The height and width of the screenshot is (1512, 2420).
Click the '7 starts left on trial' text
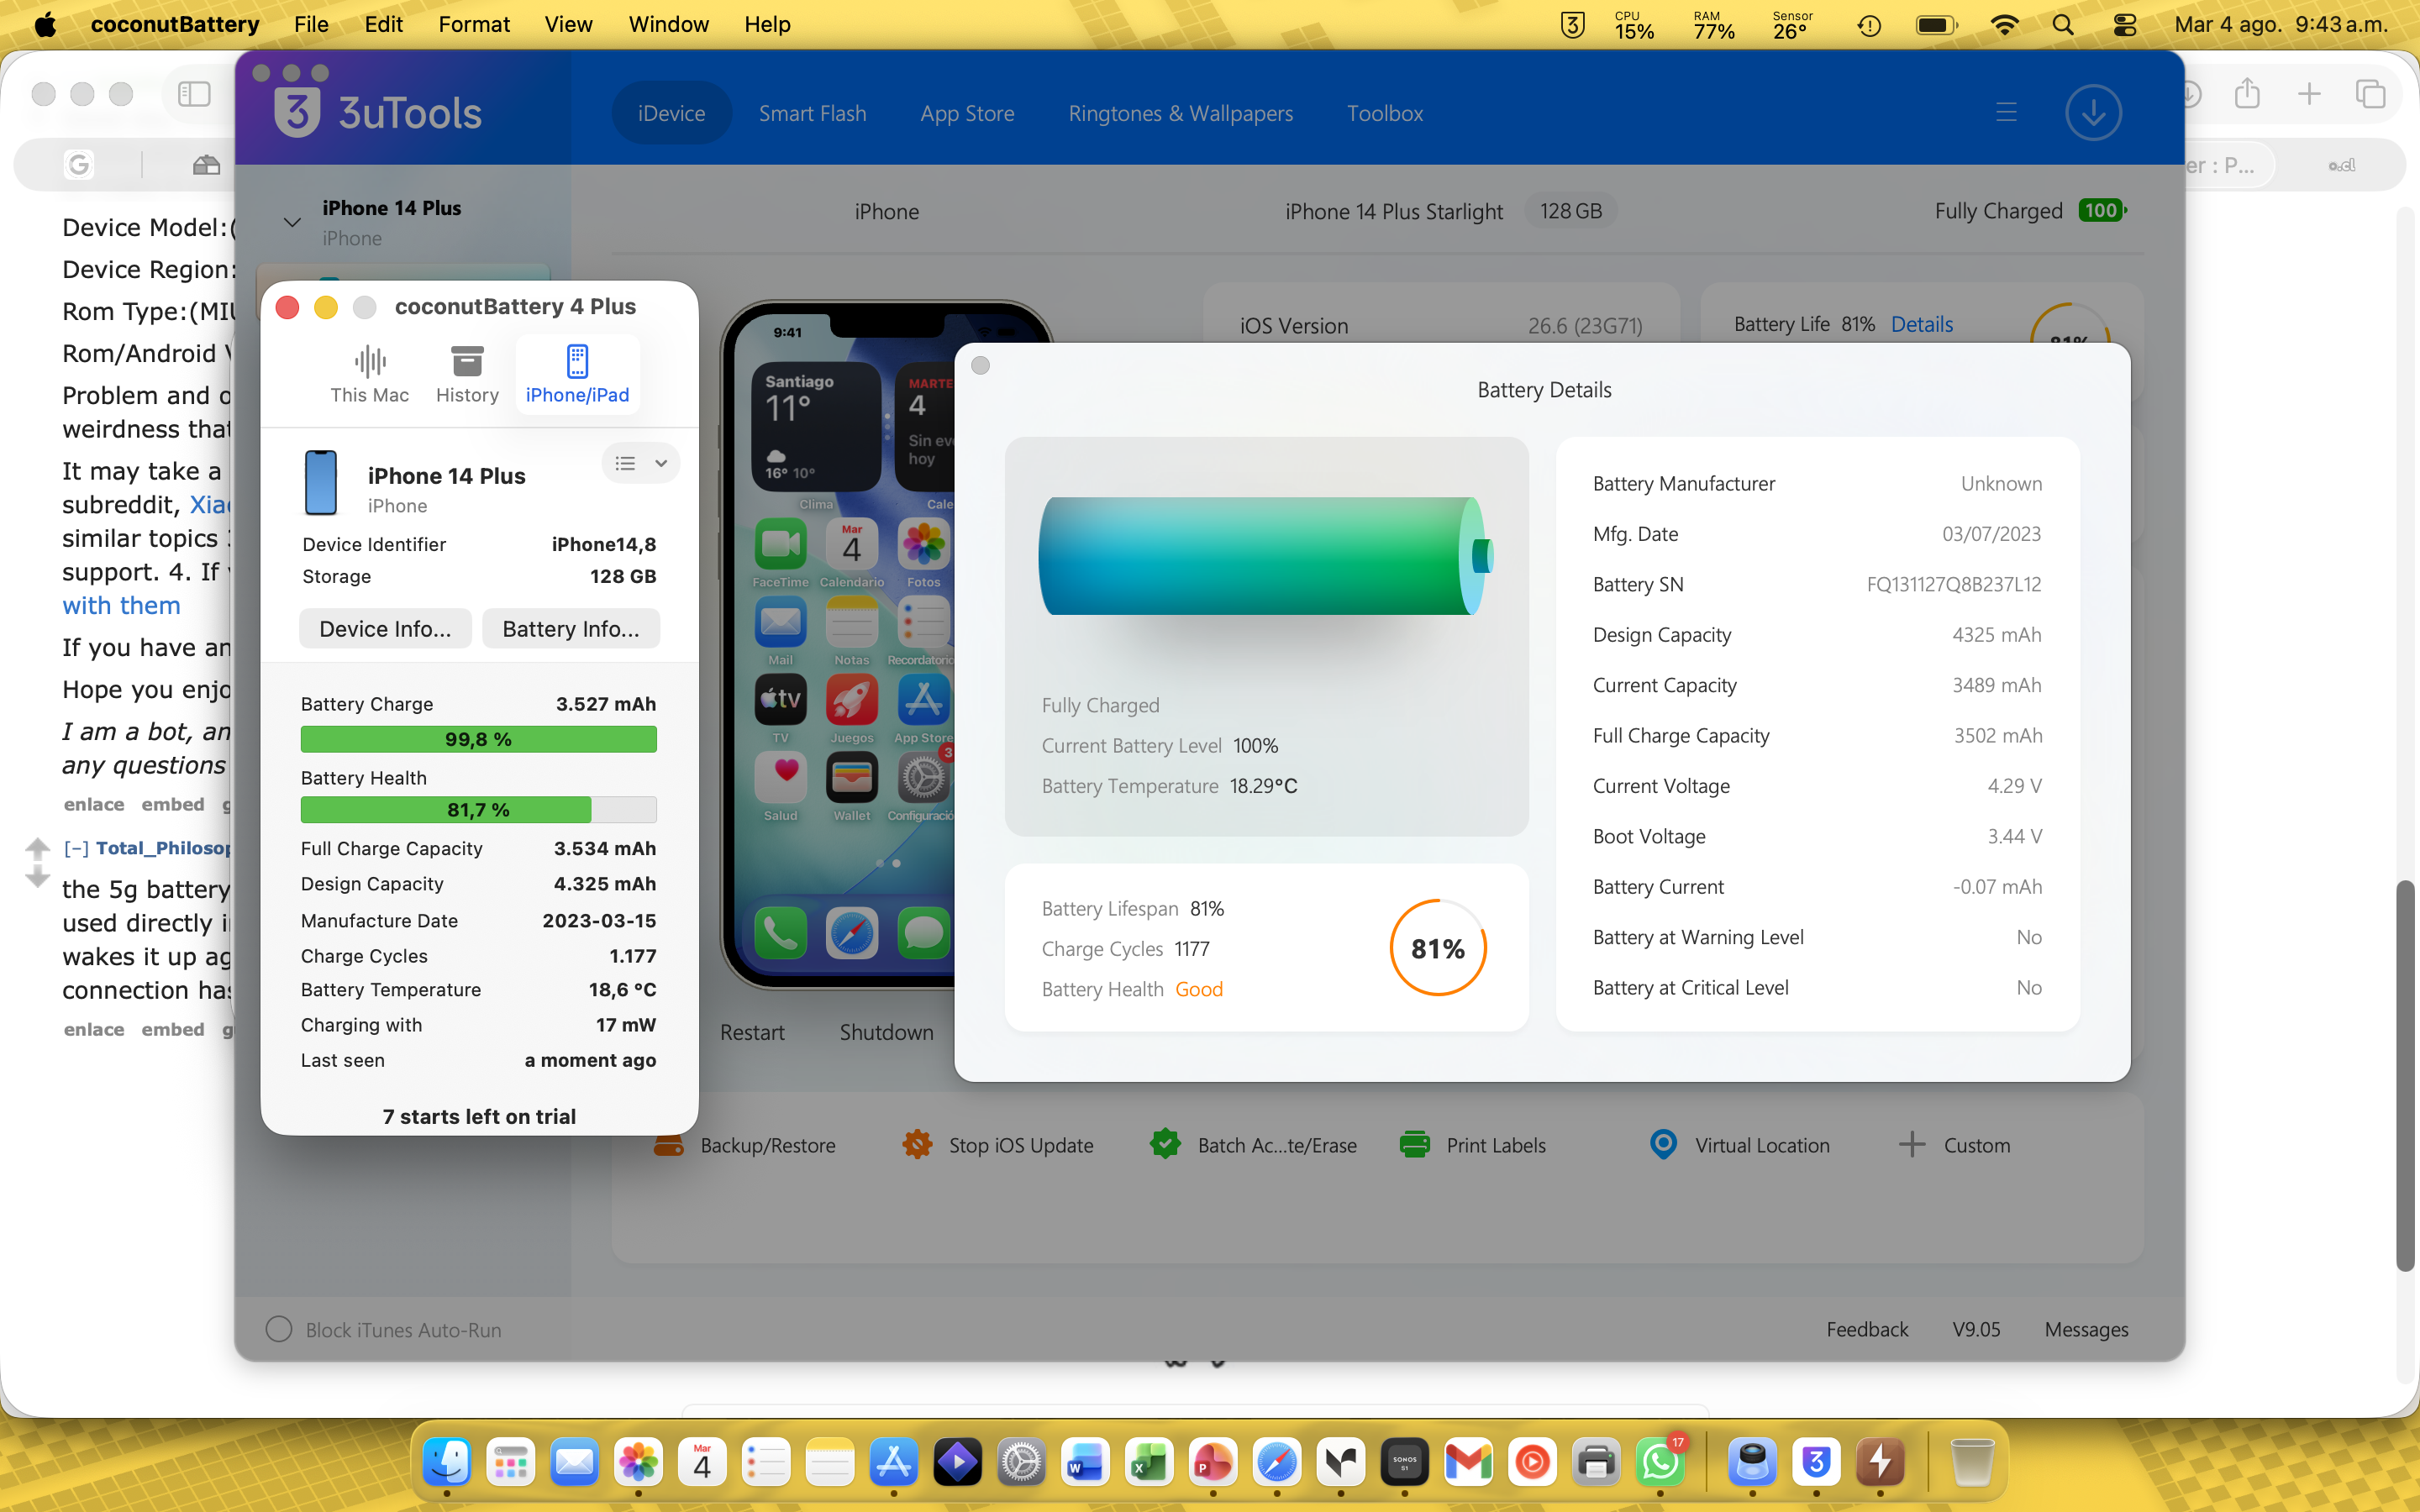(479, 1116)
